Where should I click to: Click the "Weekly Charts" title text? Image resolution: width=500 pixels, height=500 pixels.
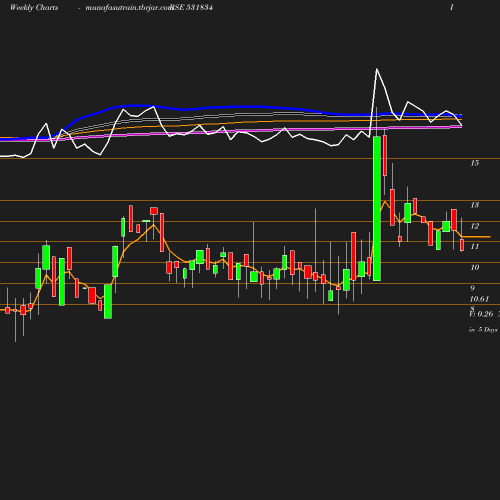pos(34,8)
